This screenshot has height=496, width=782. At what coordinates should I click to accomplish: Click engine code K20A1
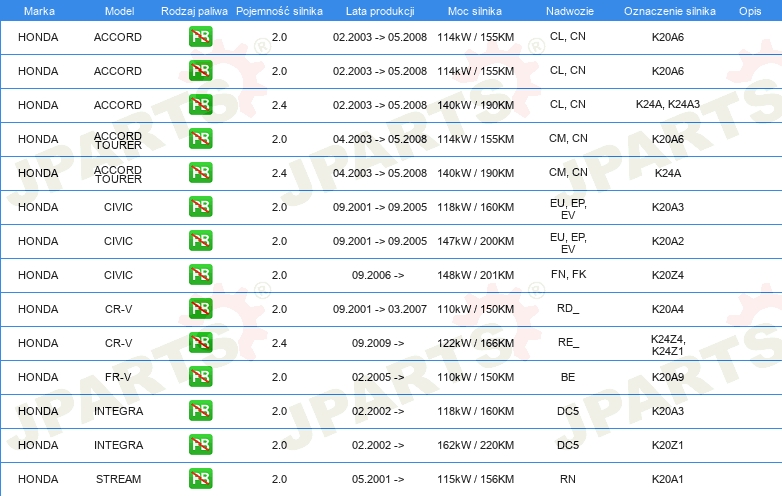pos(668,479)
